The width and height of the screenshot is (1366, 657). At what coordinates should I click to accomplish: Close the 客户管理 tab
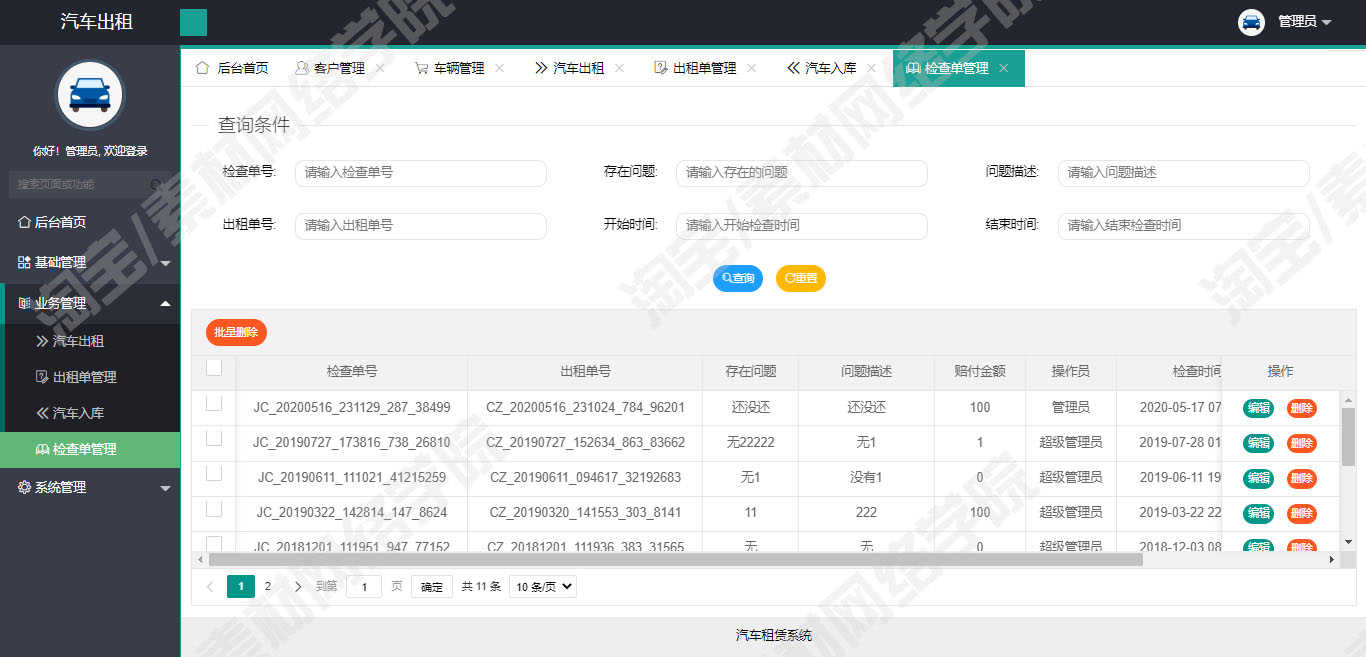[380, 68]
